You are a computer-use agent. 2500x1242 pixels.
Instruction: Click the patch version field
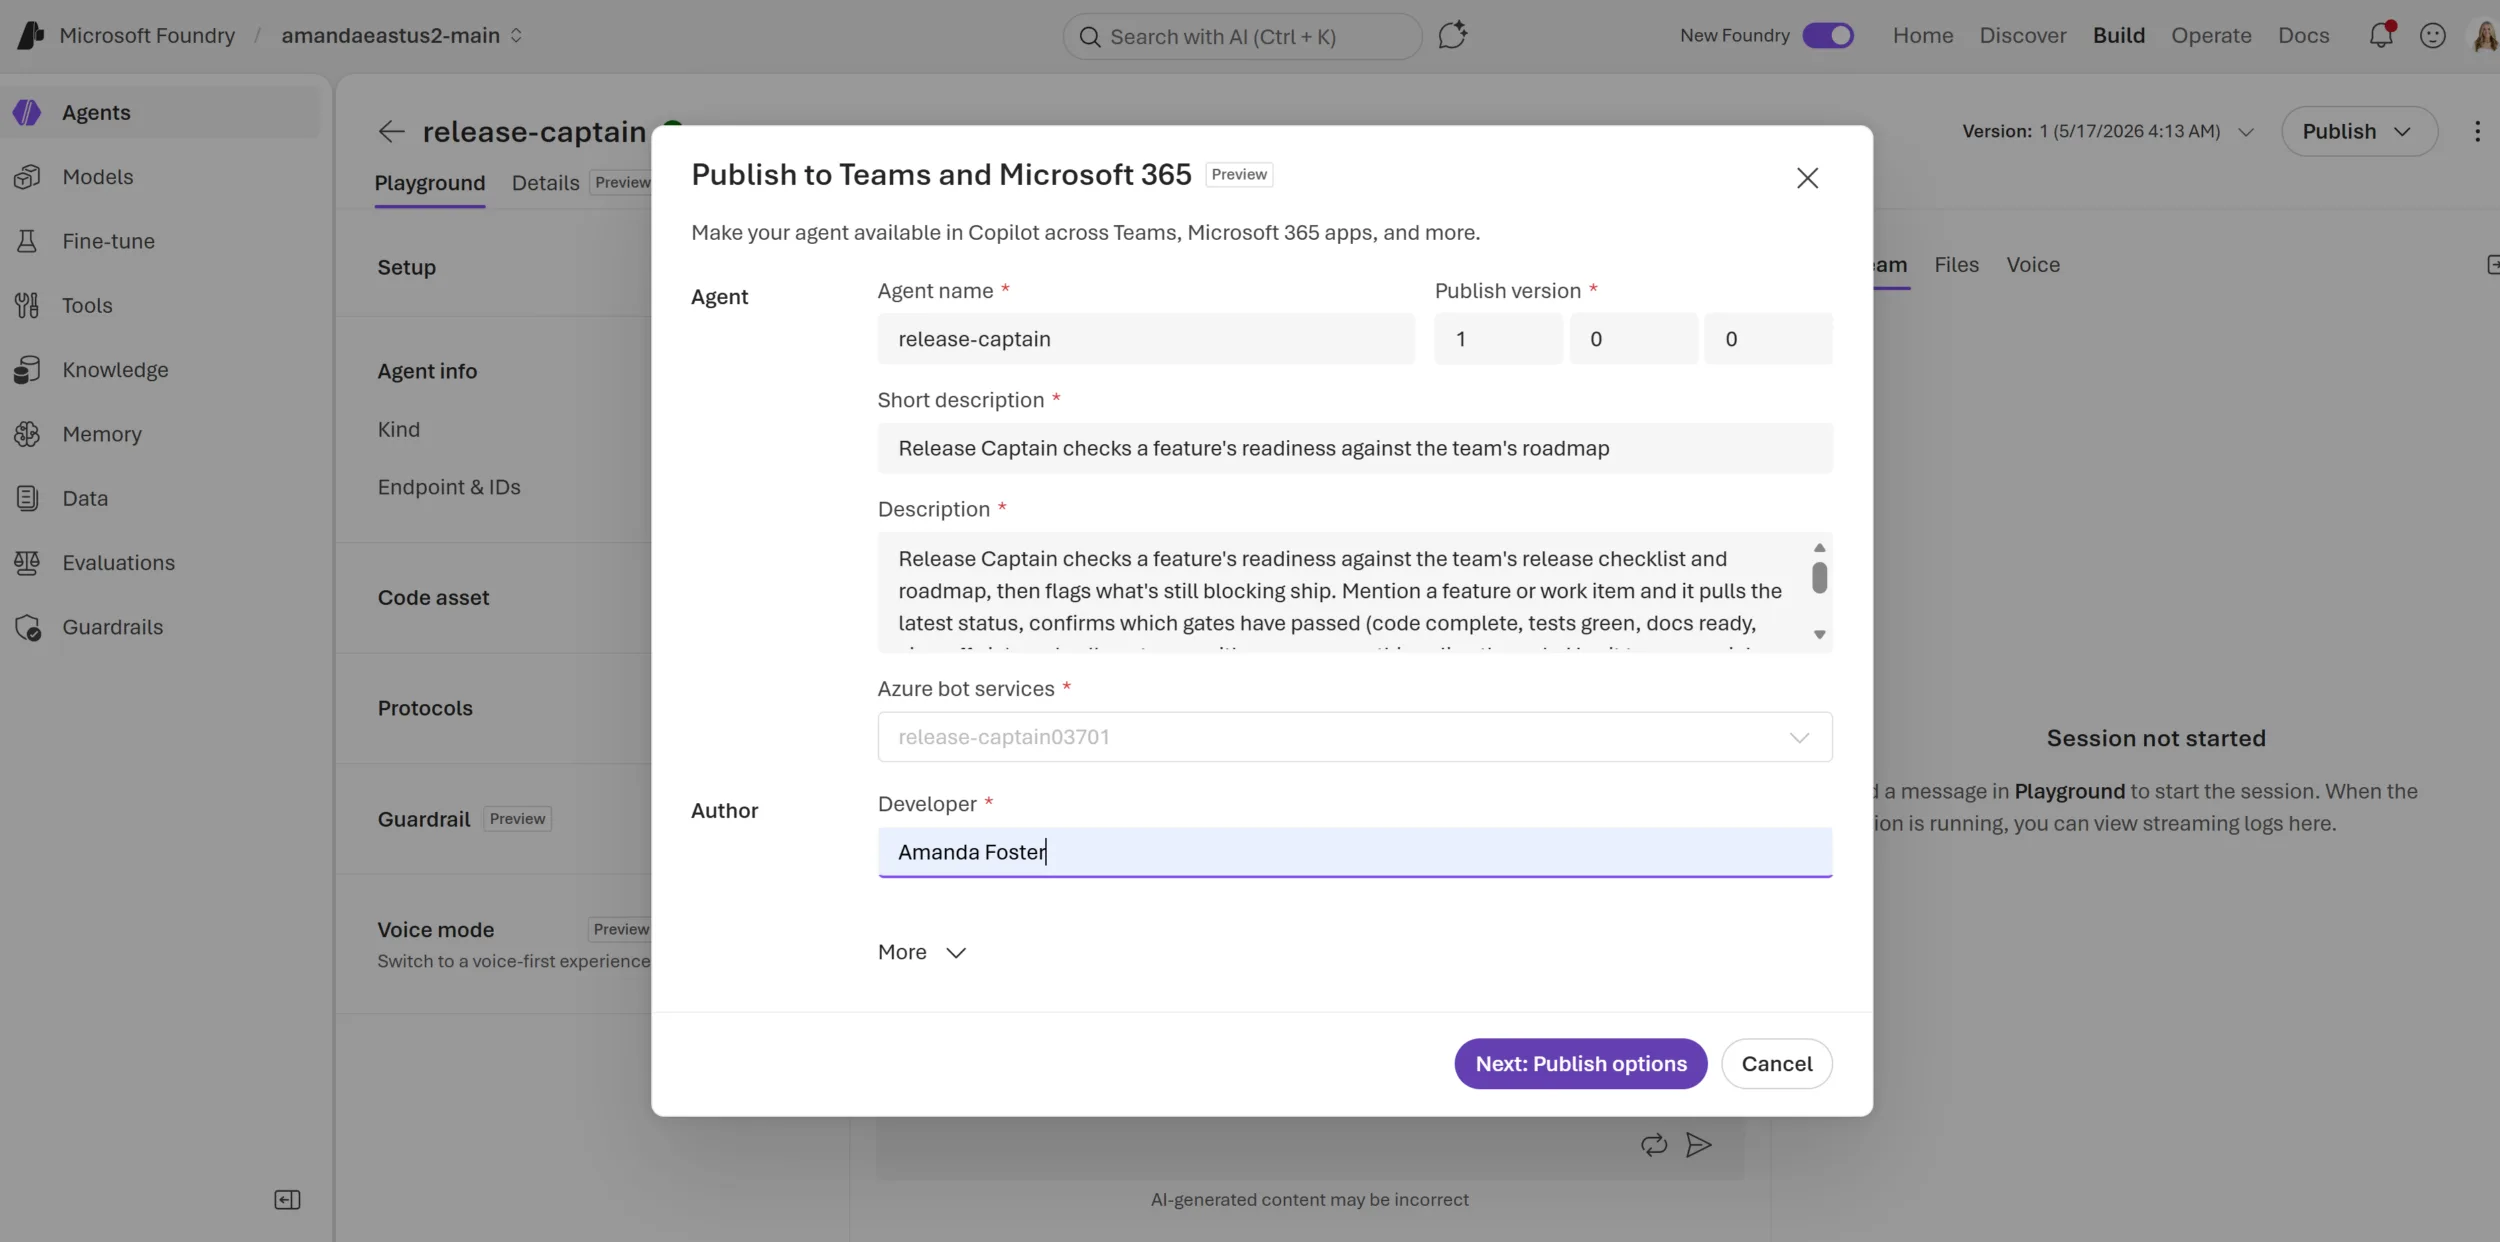[x=1767, y=339]
